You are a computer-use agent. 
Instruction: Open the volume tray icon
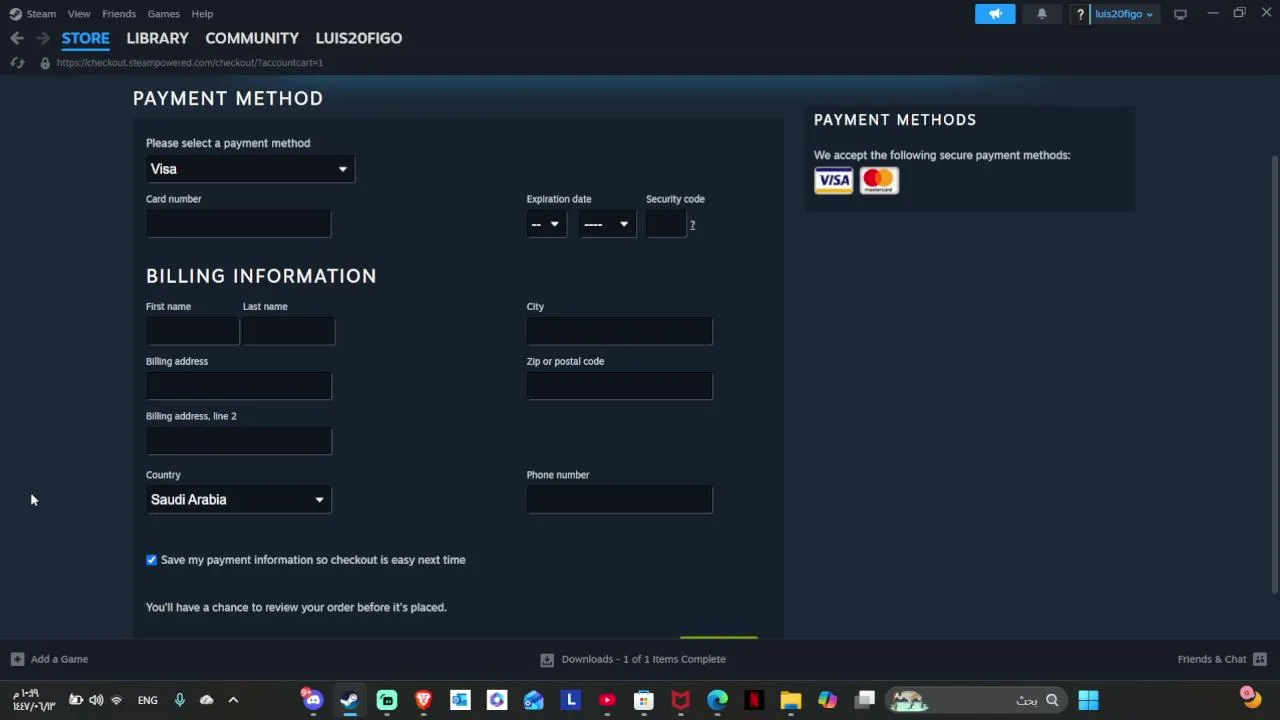[96, 700]
